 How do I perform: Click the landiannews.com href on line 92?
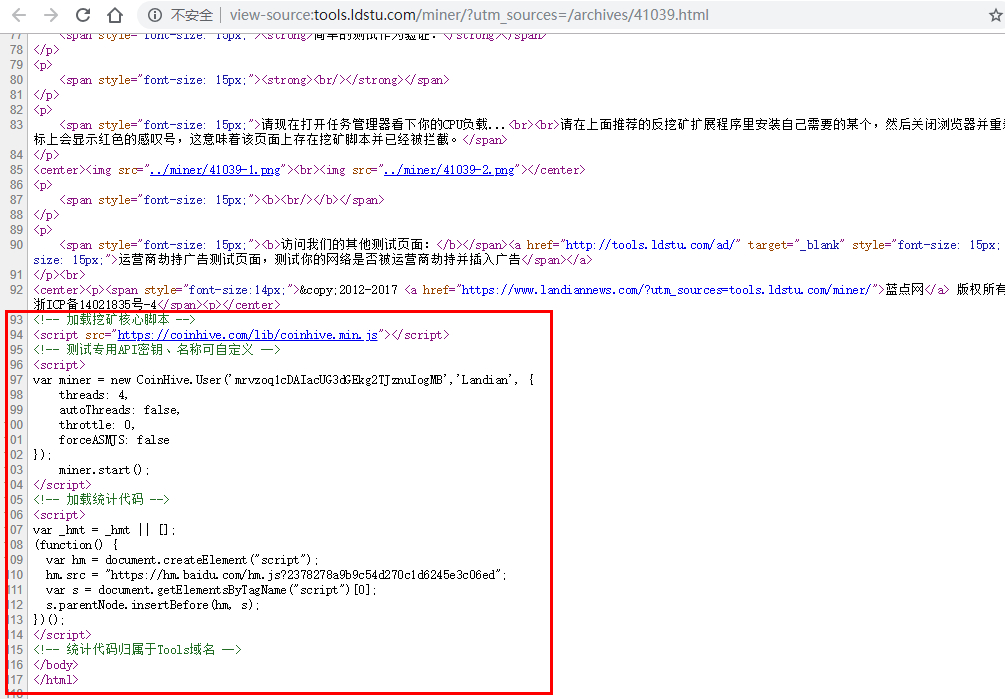click(668, 290)
